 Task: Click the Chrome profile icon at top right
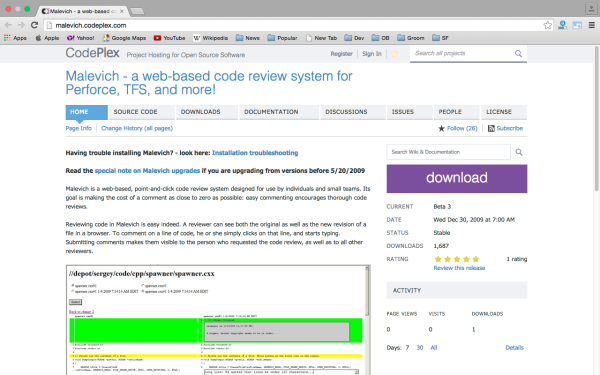(591, 8)
